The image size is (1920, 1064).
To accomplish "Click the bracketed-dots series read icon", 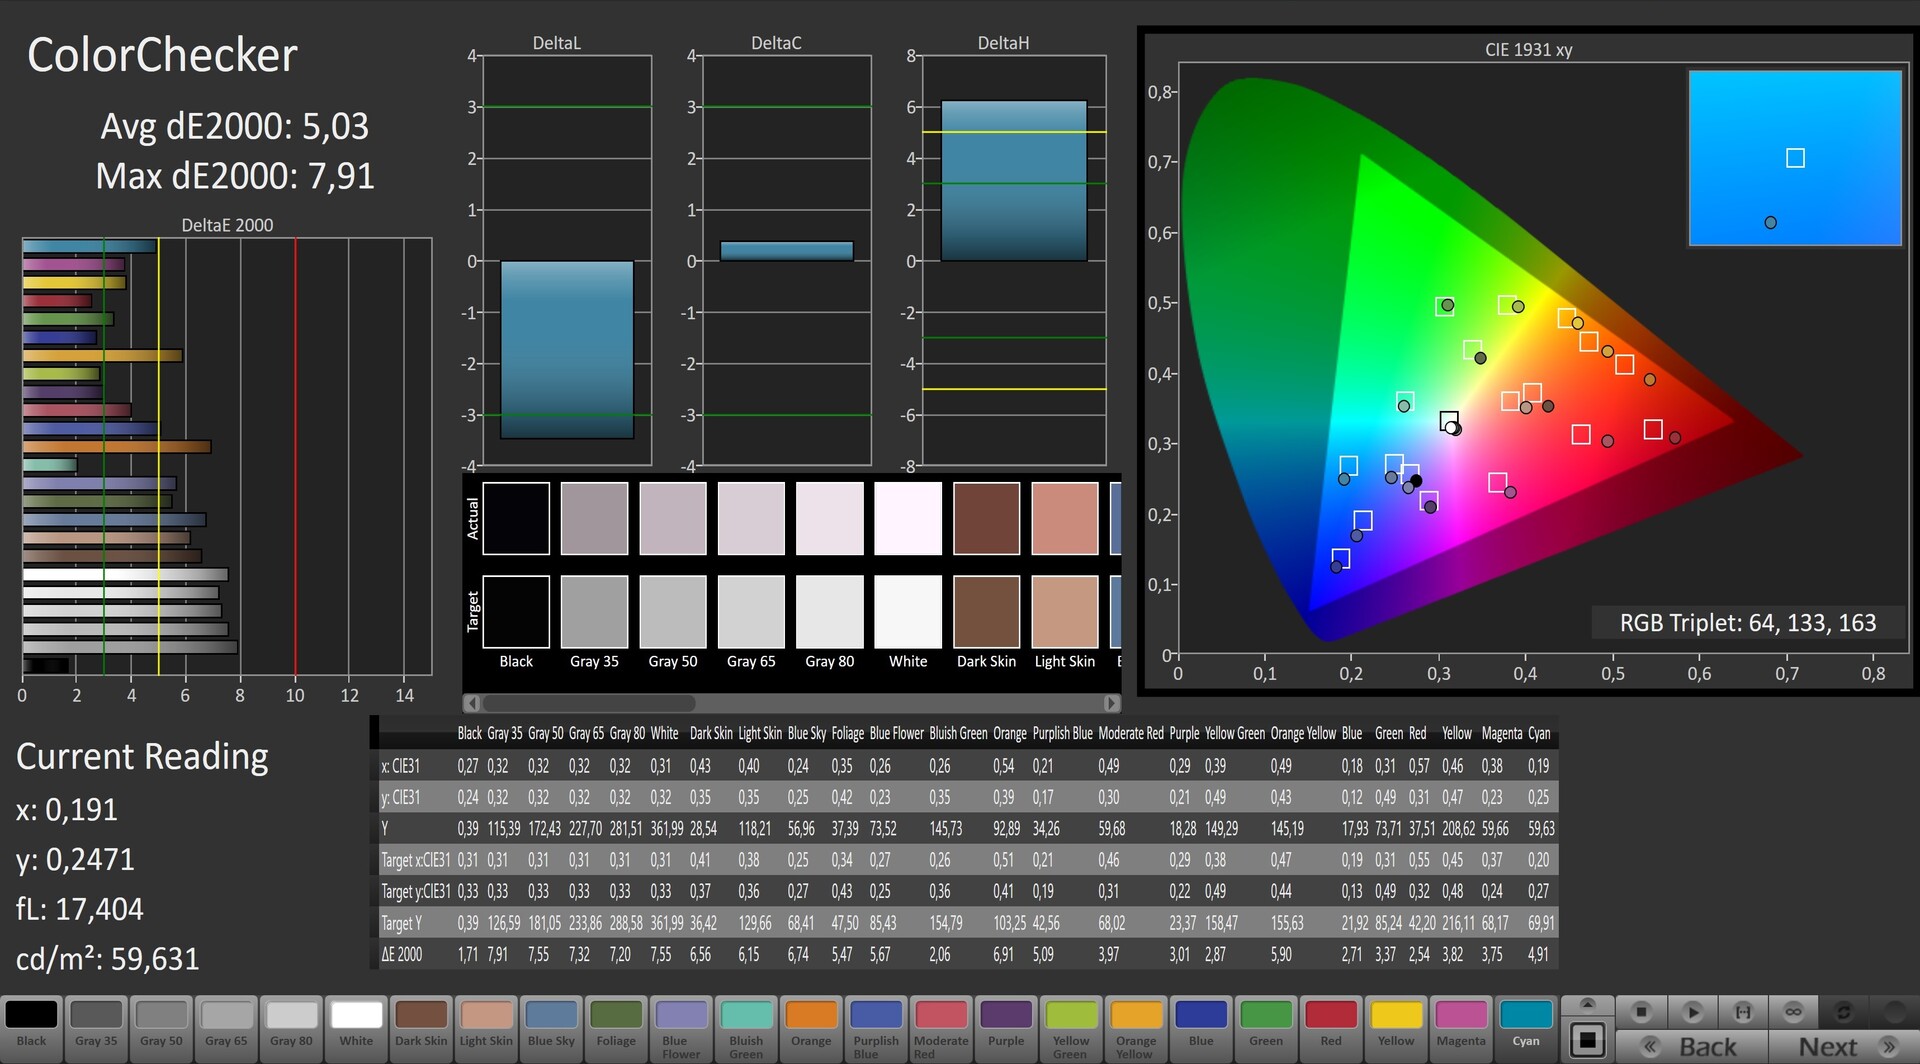I will pyautogui.click(x=1743, y=1012).
